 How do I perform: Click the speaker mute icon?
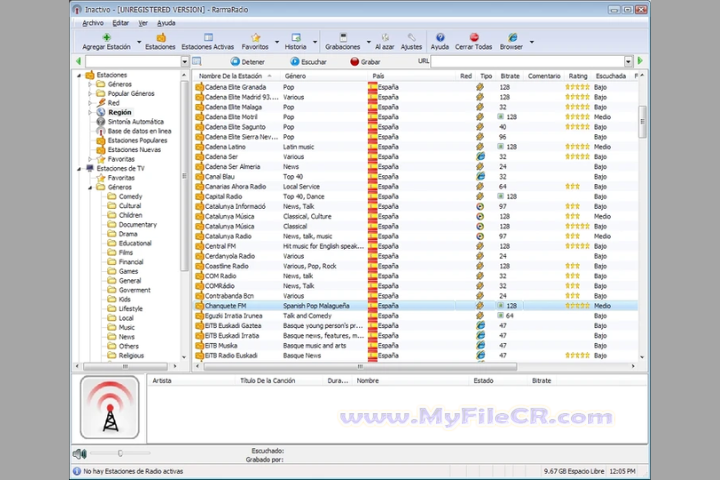(79, 454)
